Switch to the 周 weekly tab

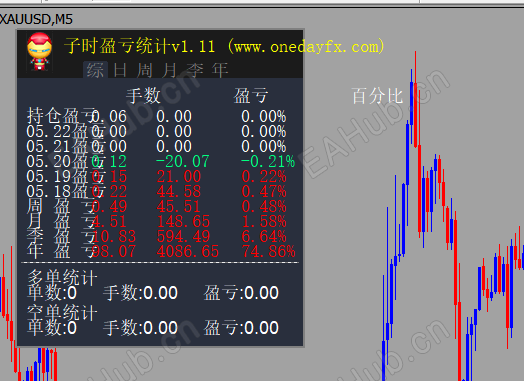pyautogui.click(x=145, y=70)
